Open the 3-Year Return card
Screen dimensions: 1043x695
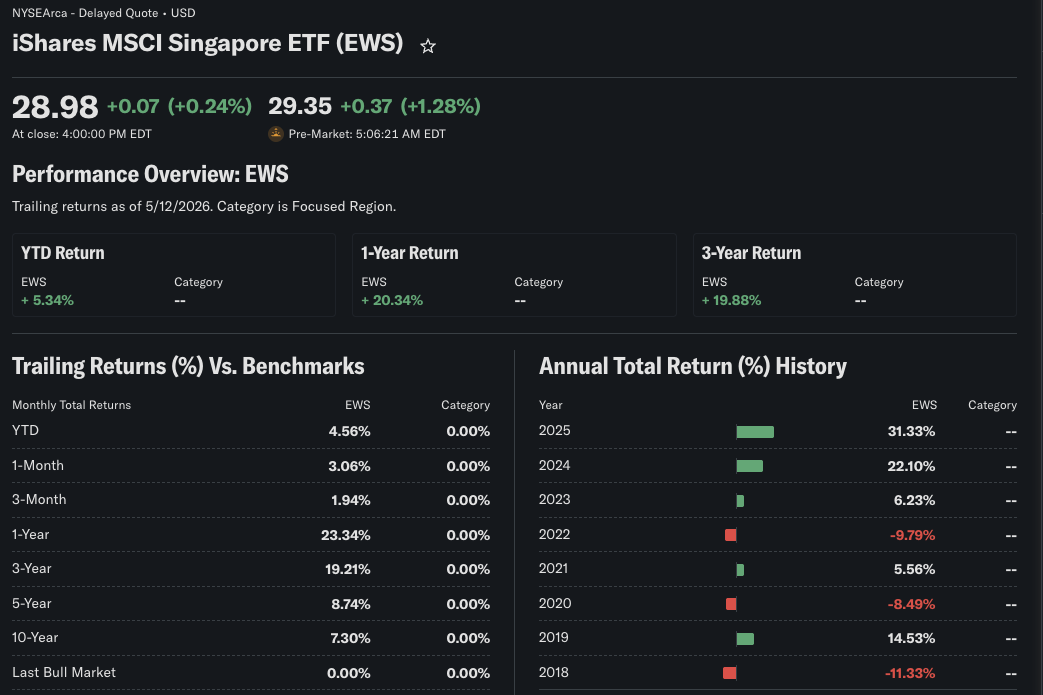pos(855,275)
